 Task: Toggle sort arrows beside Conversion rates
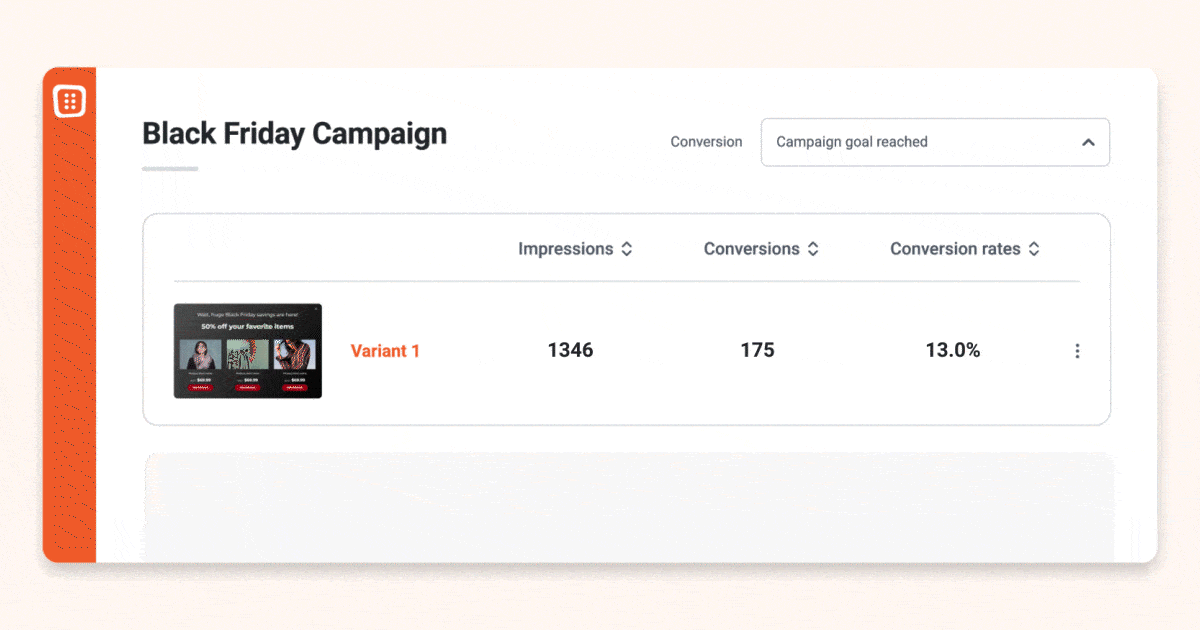tap(1034, 249)
